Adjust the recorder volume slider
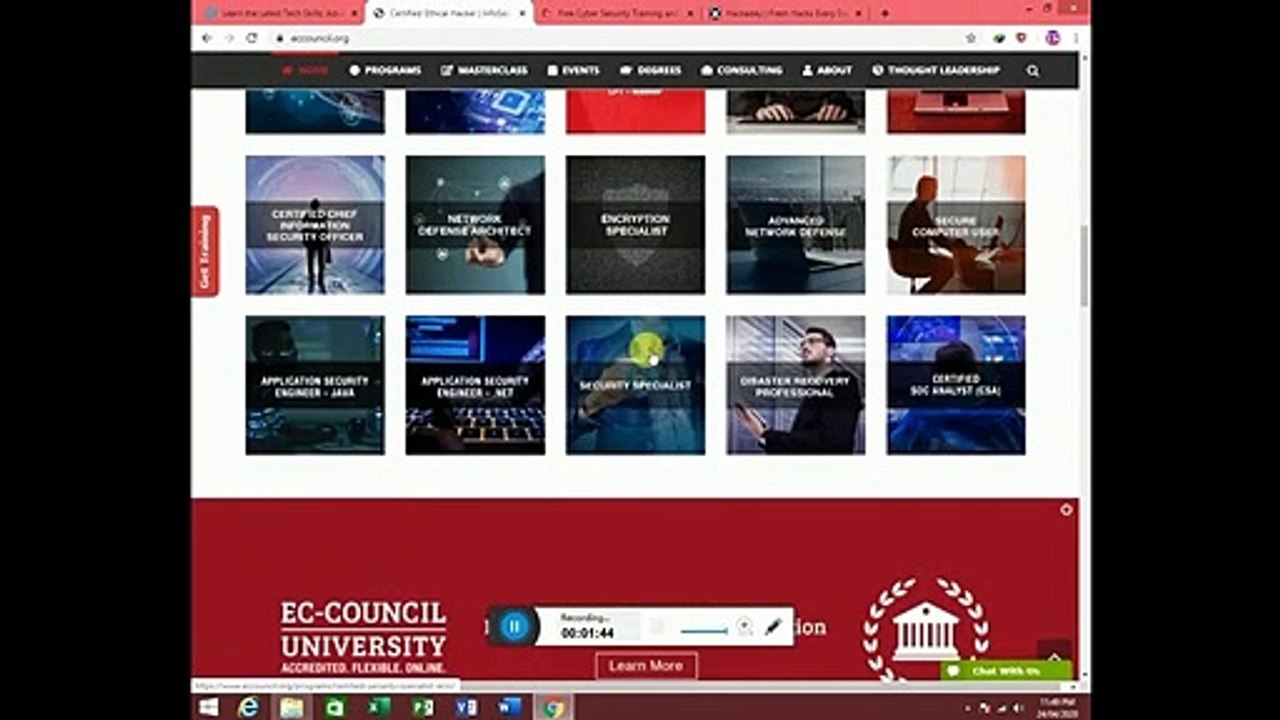This screenshot has height=720, width=1280. click(704, 630)
